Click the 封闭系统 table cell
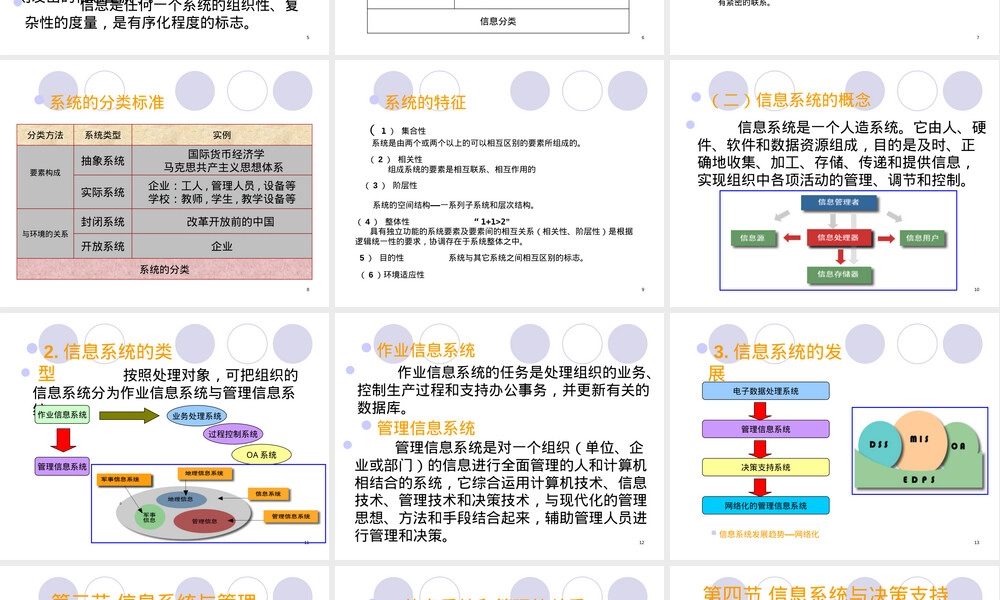 103,222
